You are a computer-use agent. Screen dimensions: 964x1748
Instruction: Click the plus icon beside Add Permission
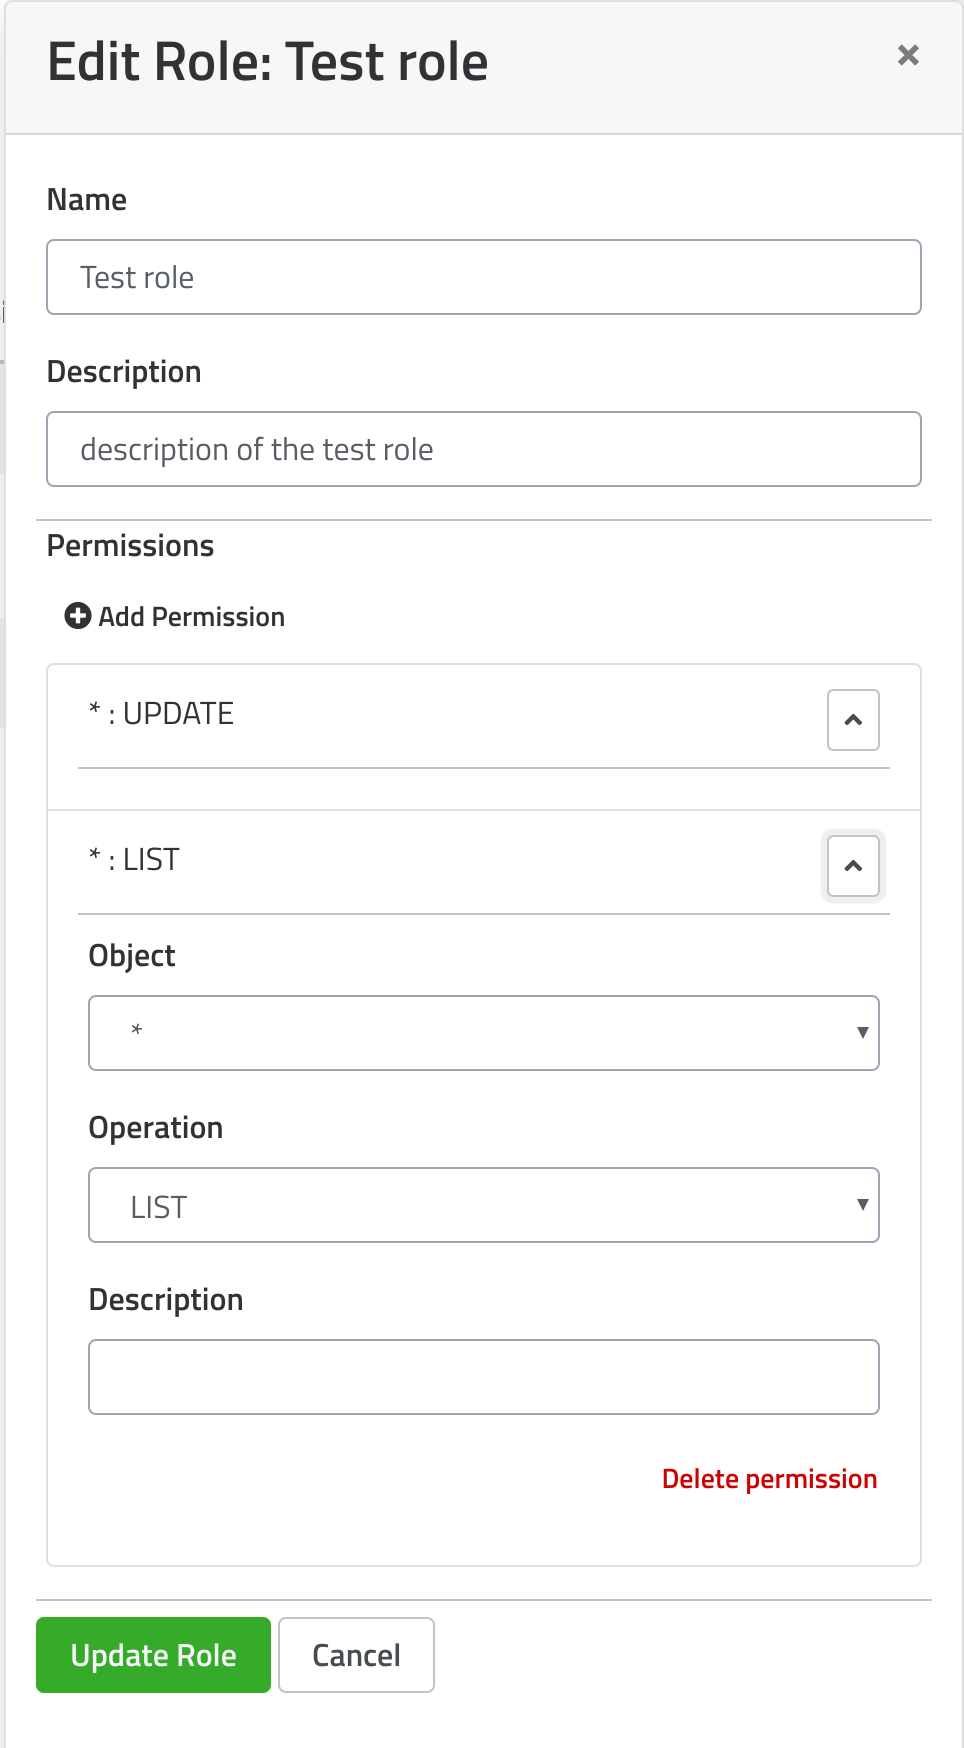78,616
